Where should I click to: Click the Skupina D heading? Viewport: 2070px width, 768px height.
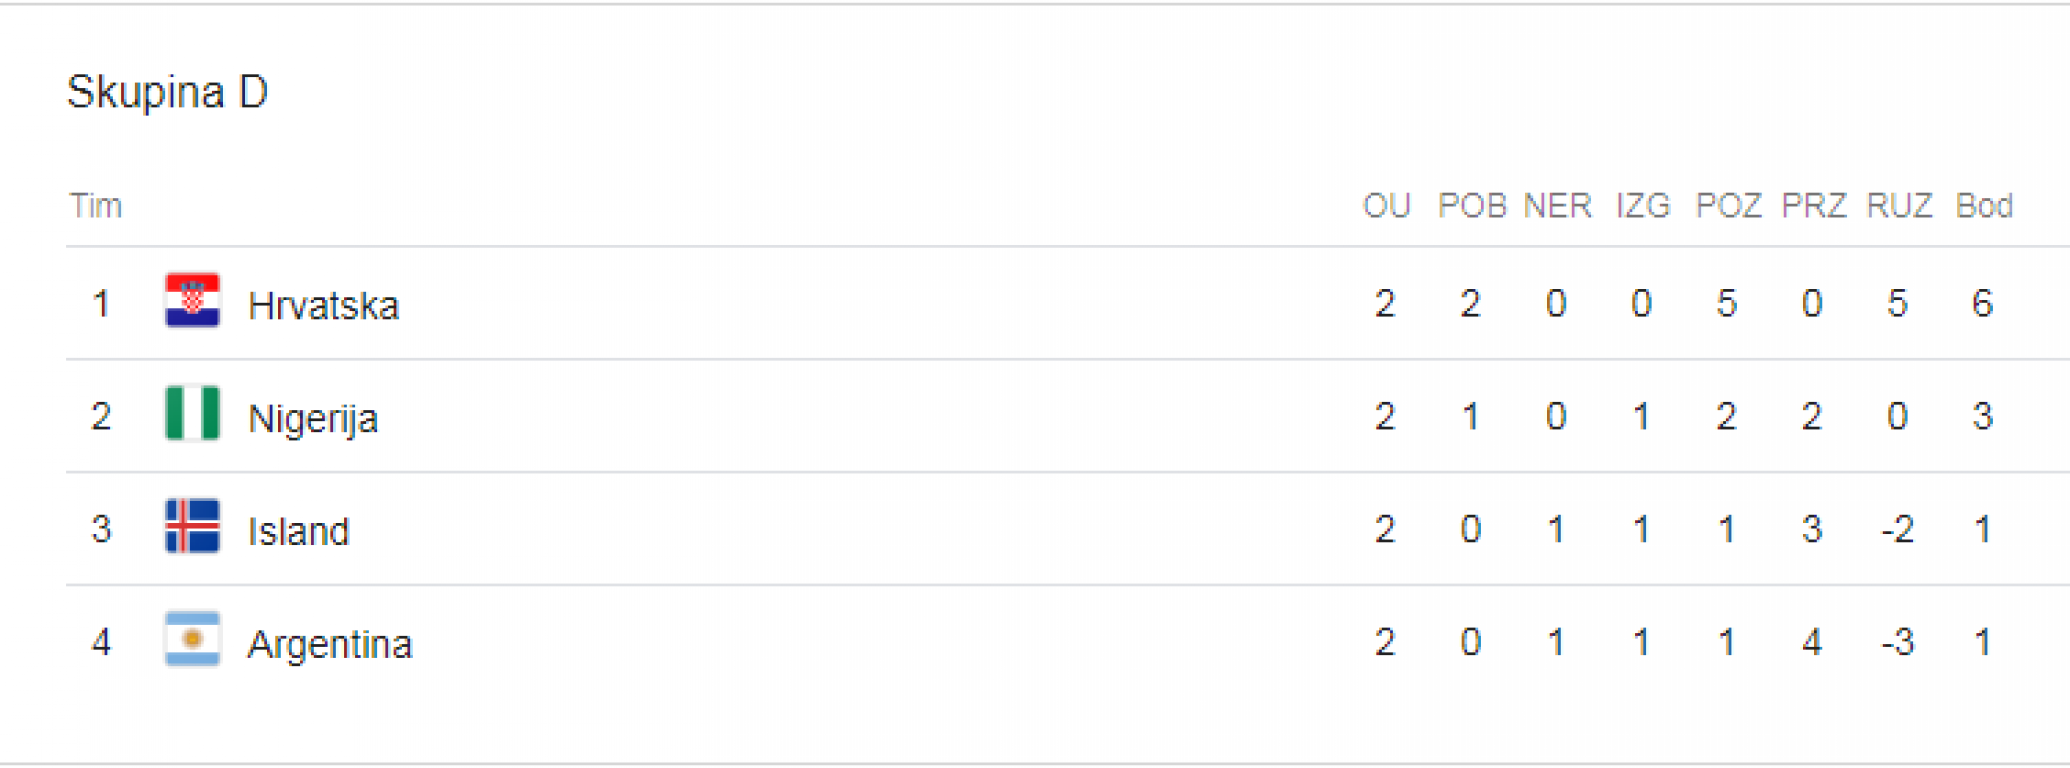point(167,92)
